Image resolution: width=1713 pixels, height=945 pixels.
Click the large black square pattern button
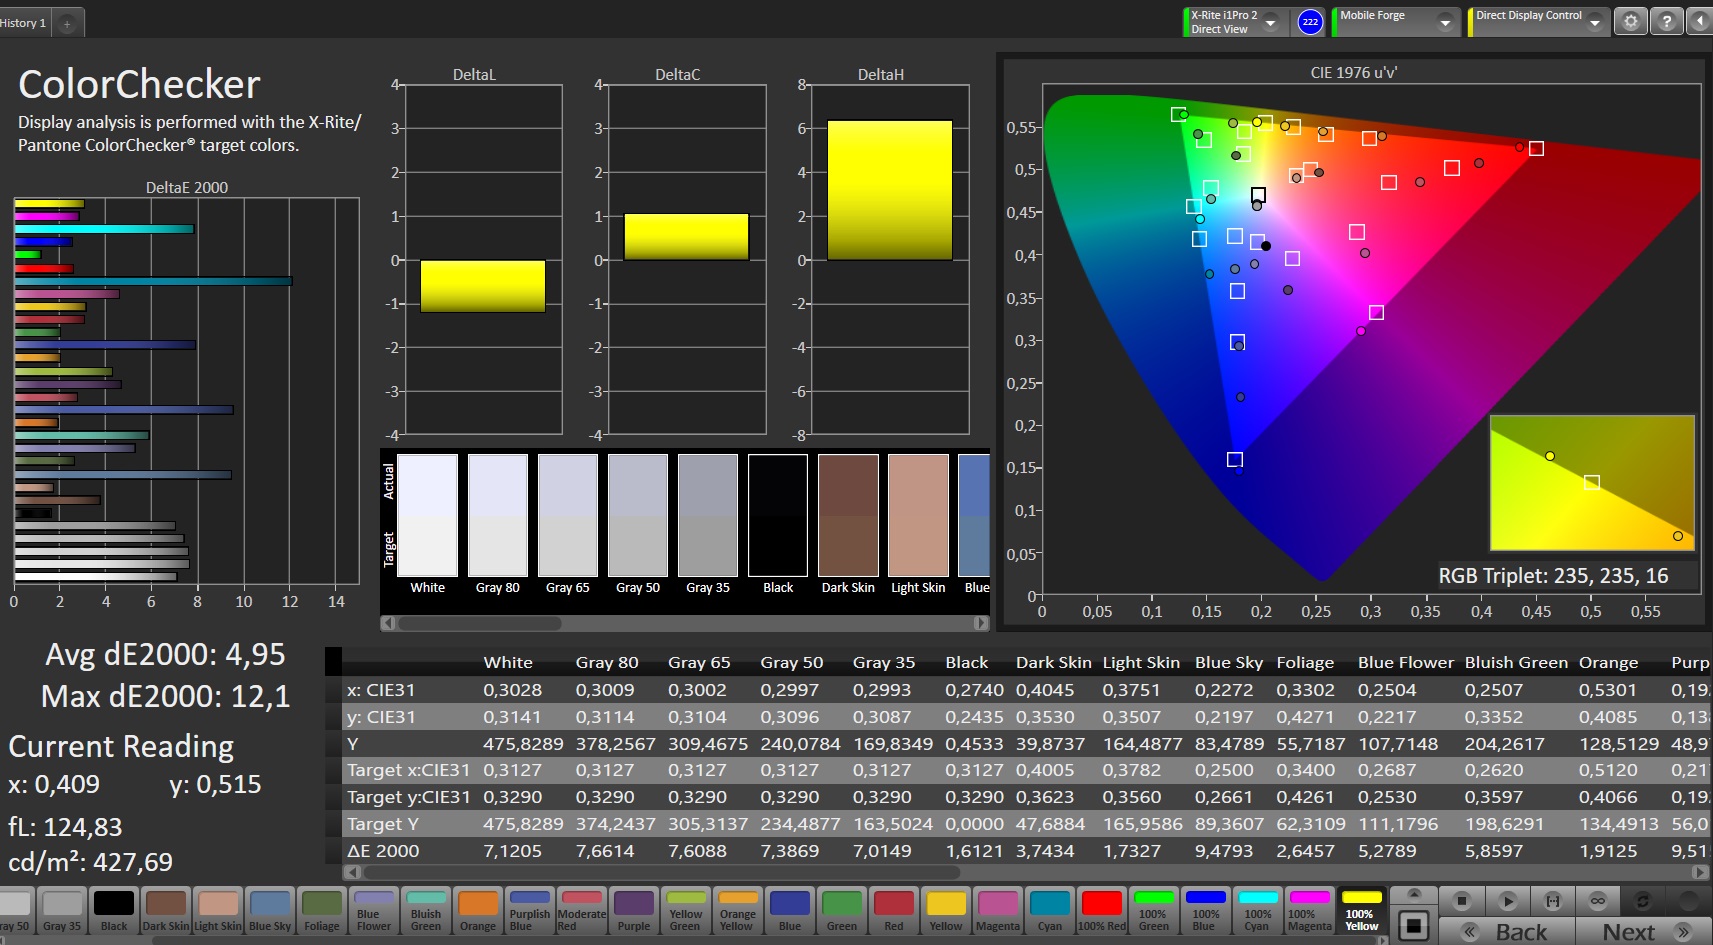pyautogui.click(x=1413, y=926)
